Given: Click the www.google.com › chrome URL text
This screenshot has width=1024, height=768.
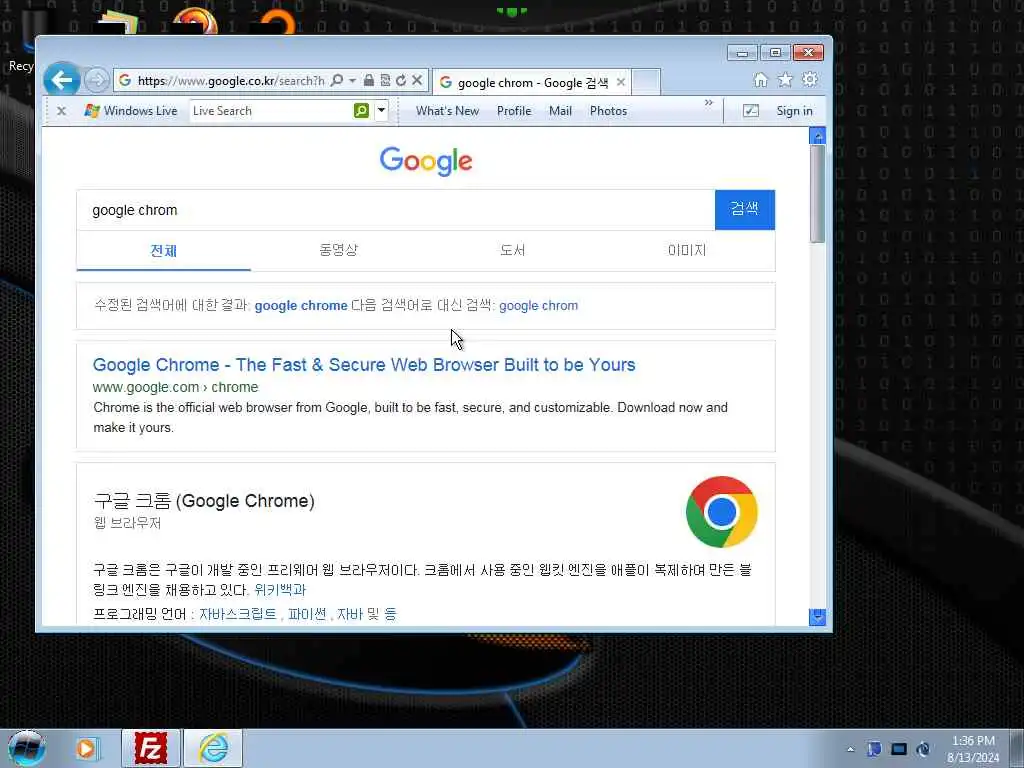Looking at the screenshot, I should tap(175, 387).
